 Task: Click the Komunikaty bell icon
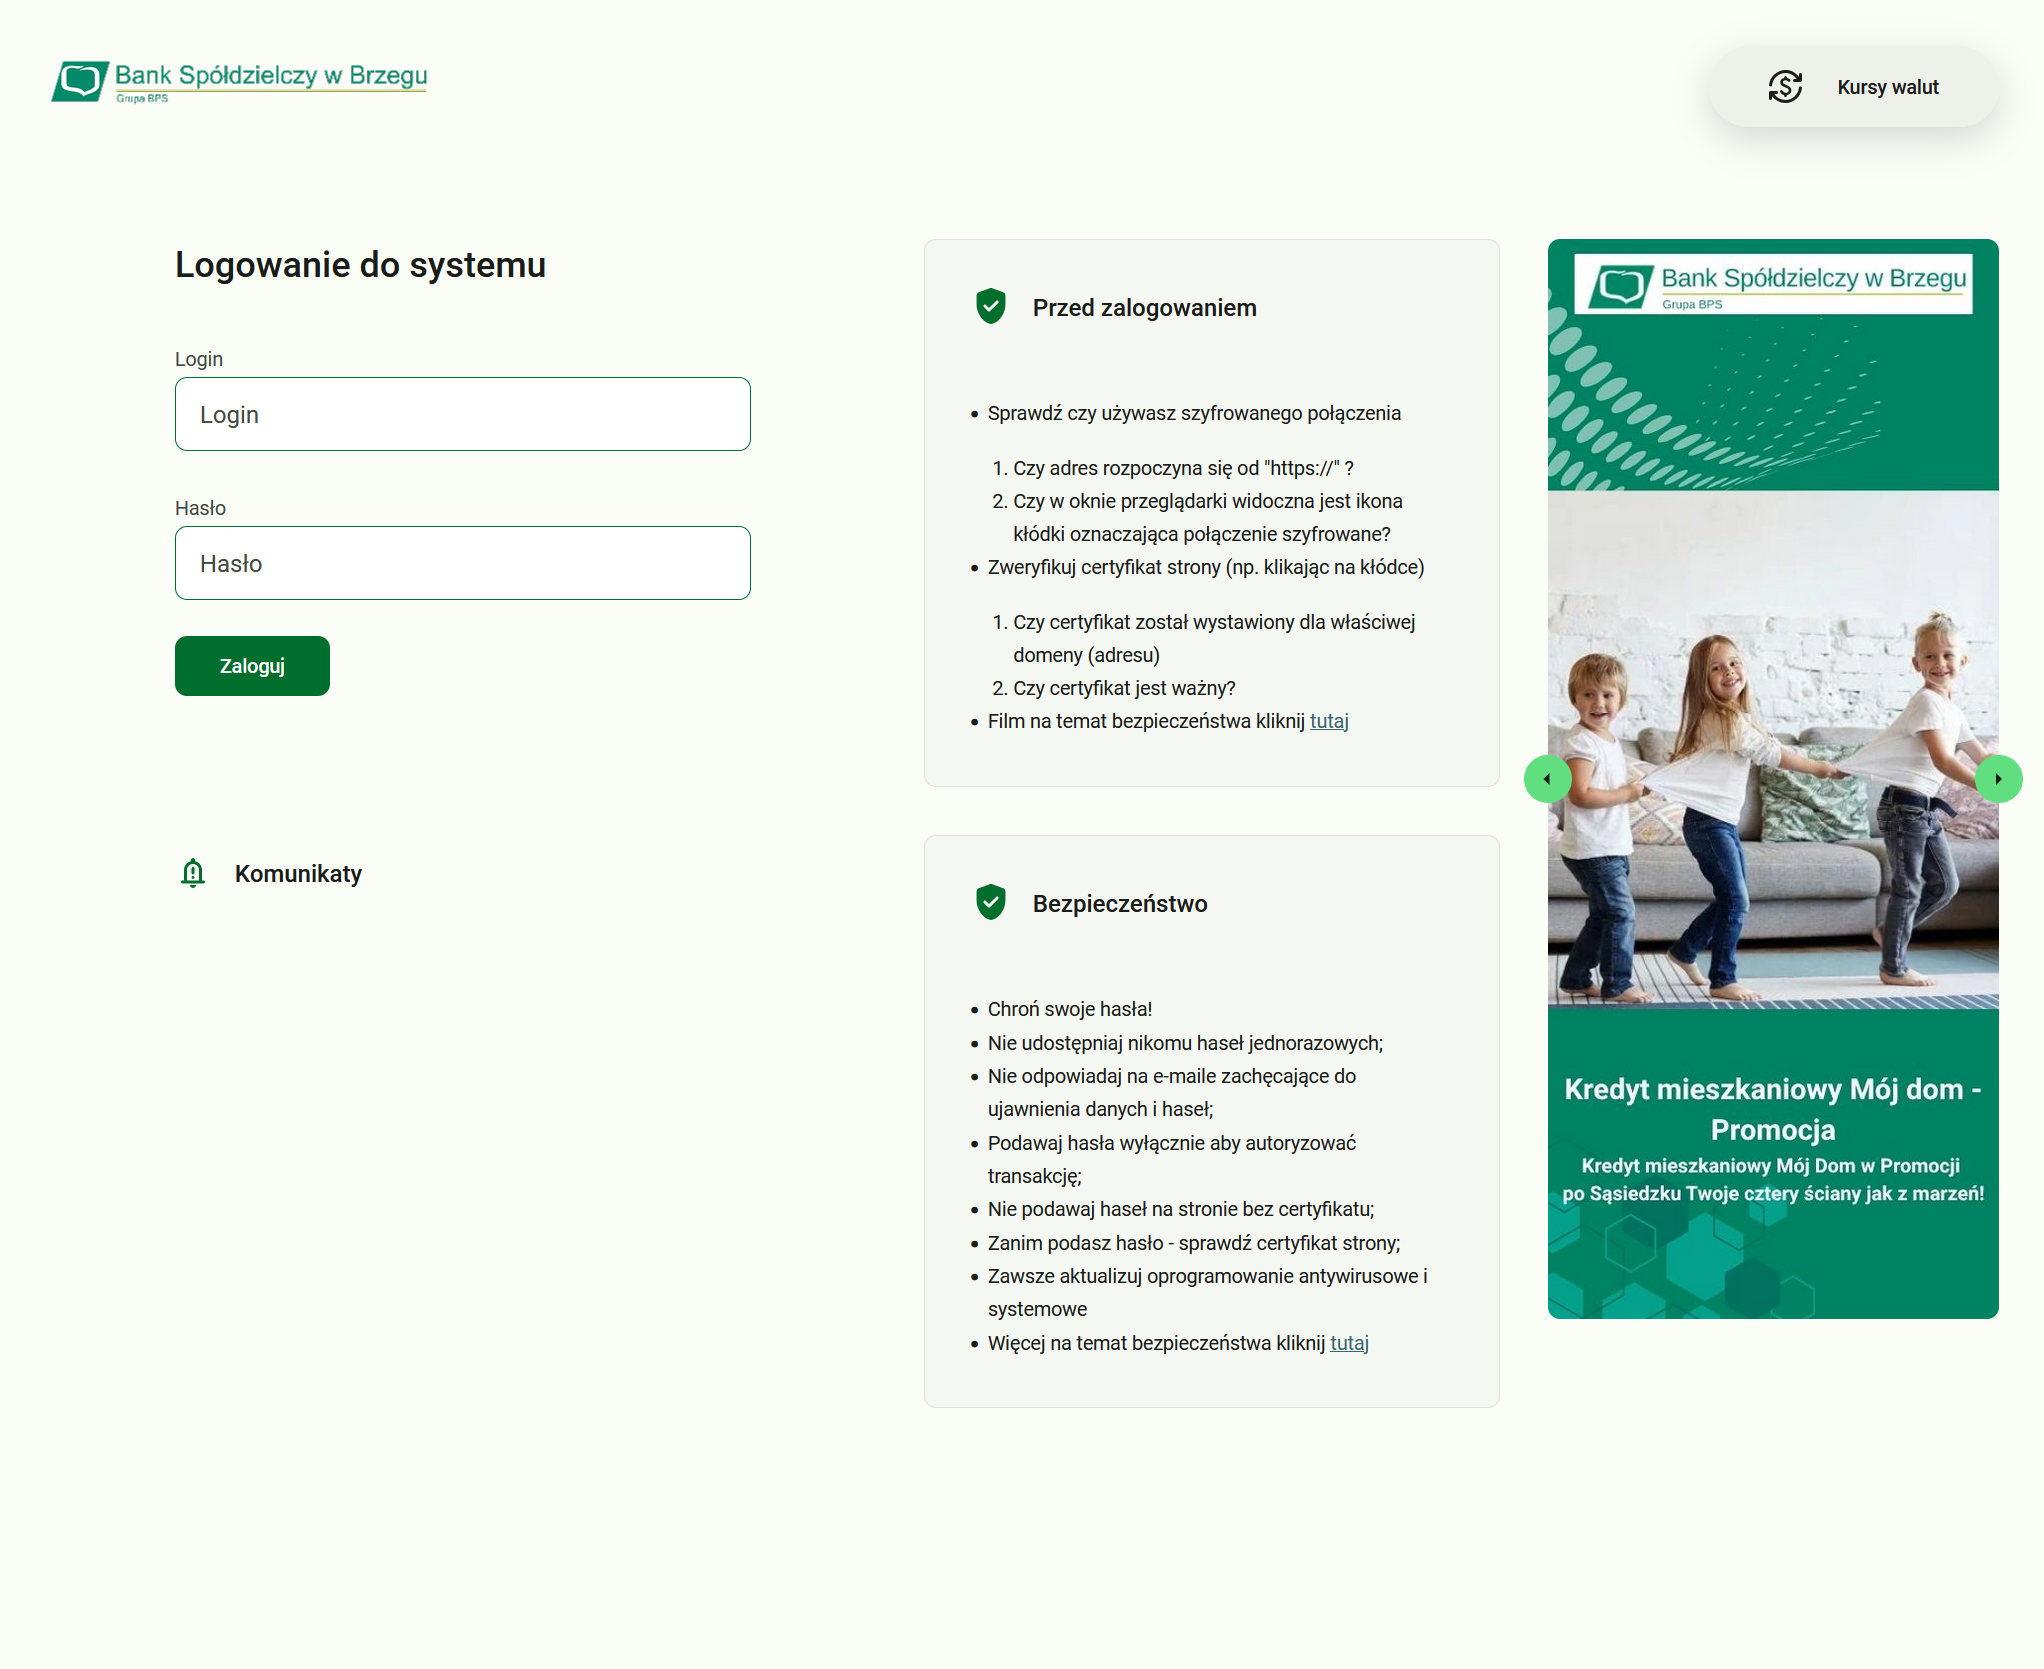tap(194, 873)
